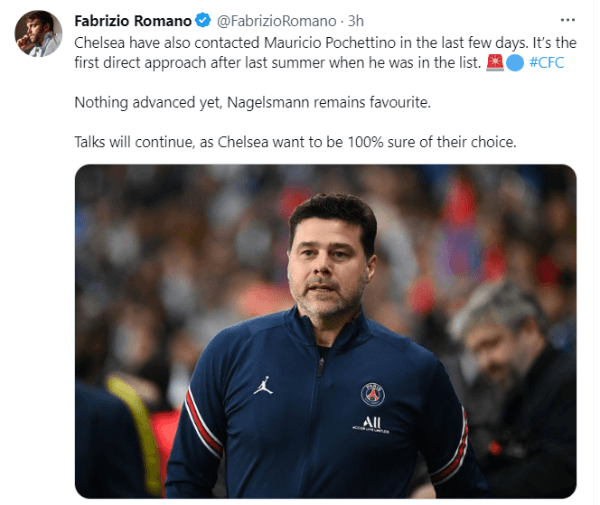Follow the #CFC hashtag link
Screen dimensions: 600x505
pos(546,64)
